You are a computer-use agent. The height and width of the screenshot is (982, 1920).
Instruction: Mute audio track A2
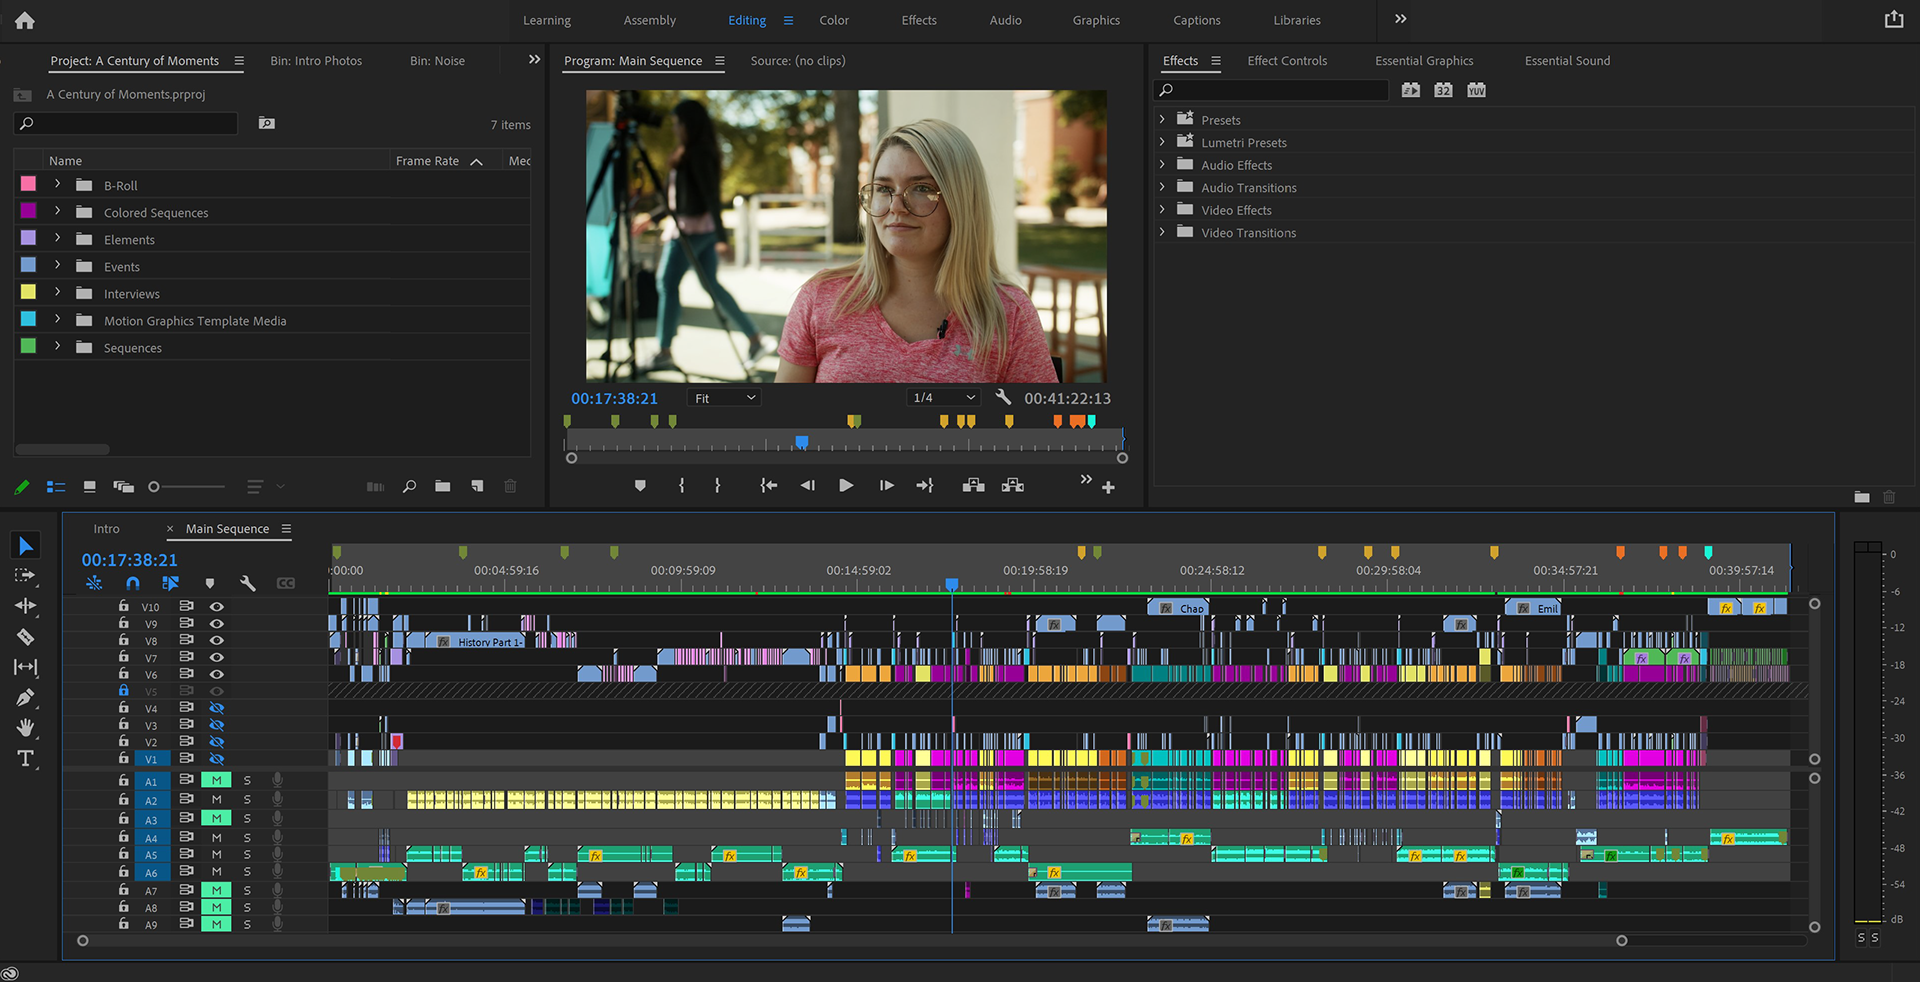216,800
